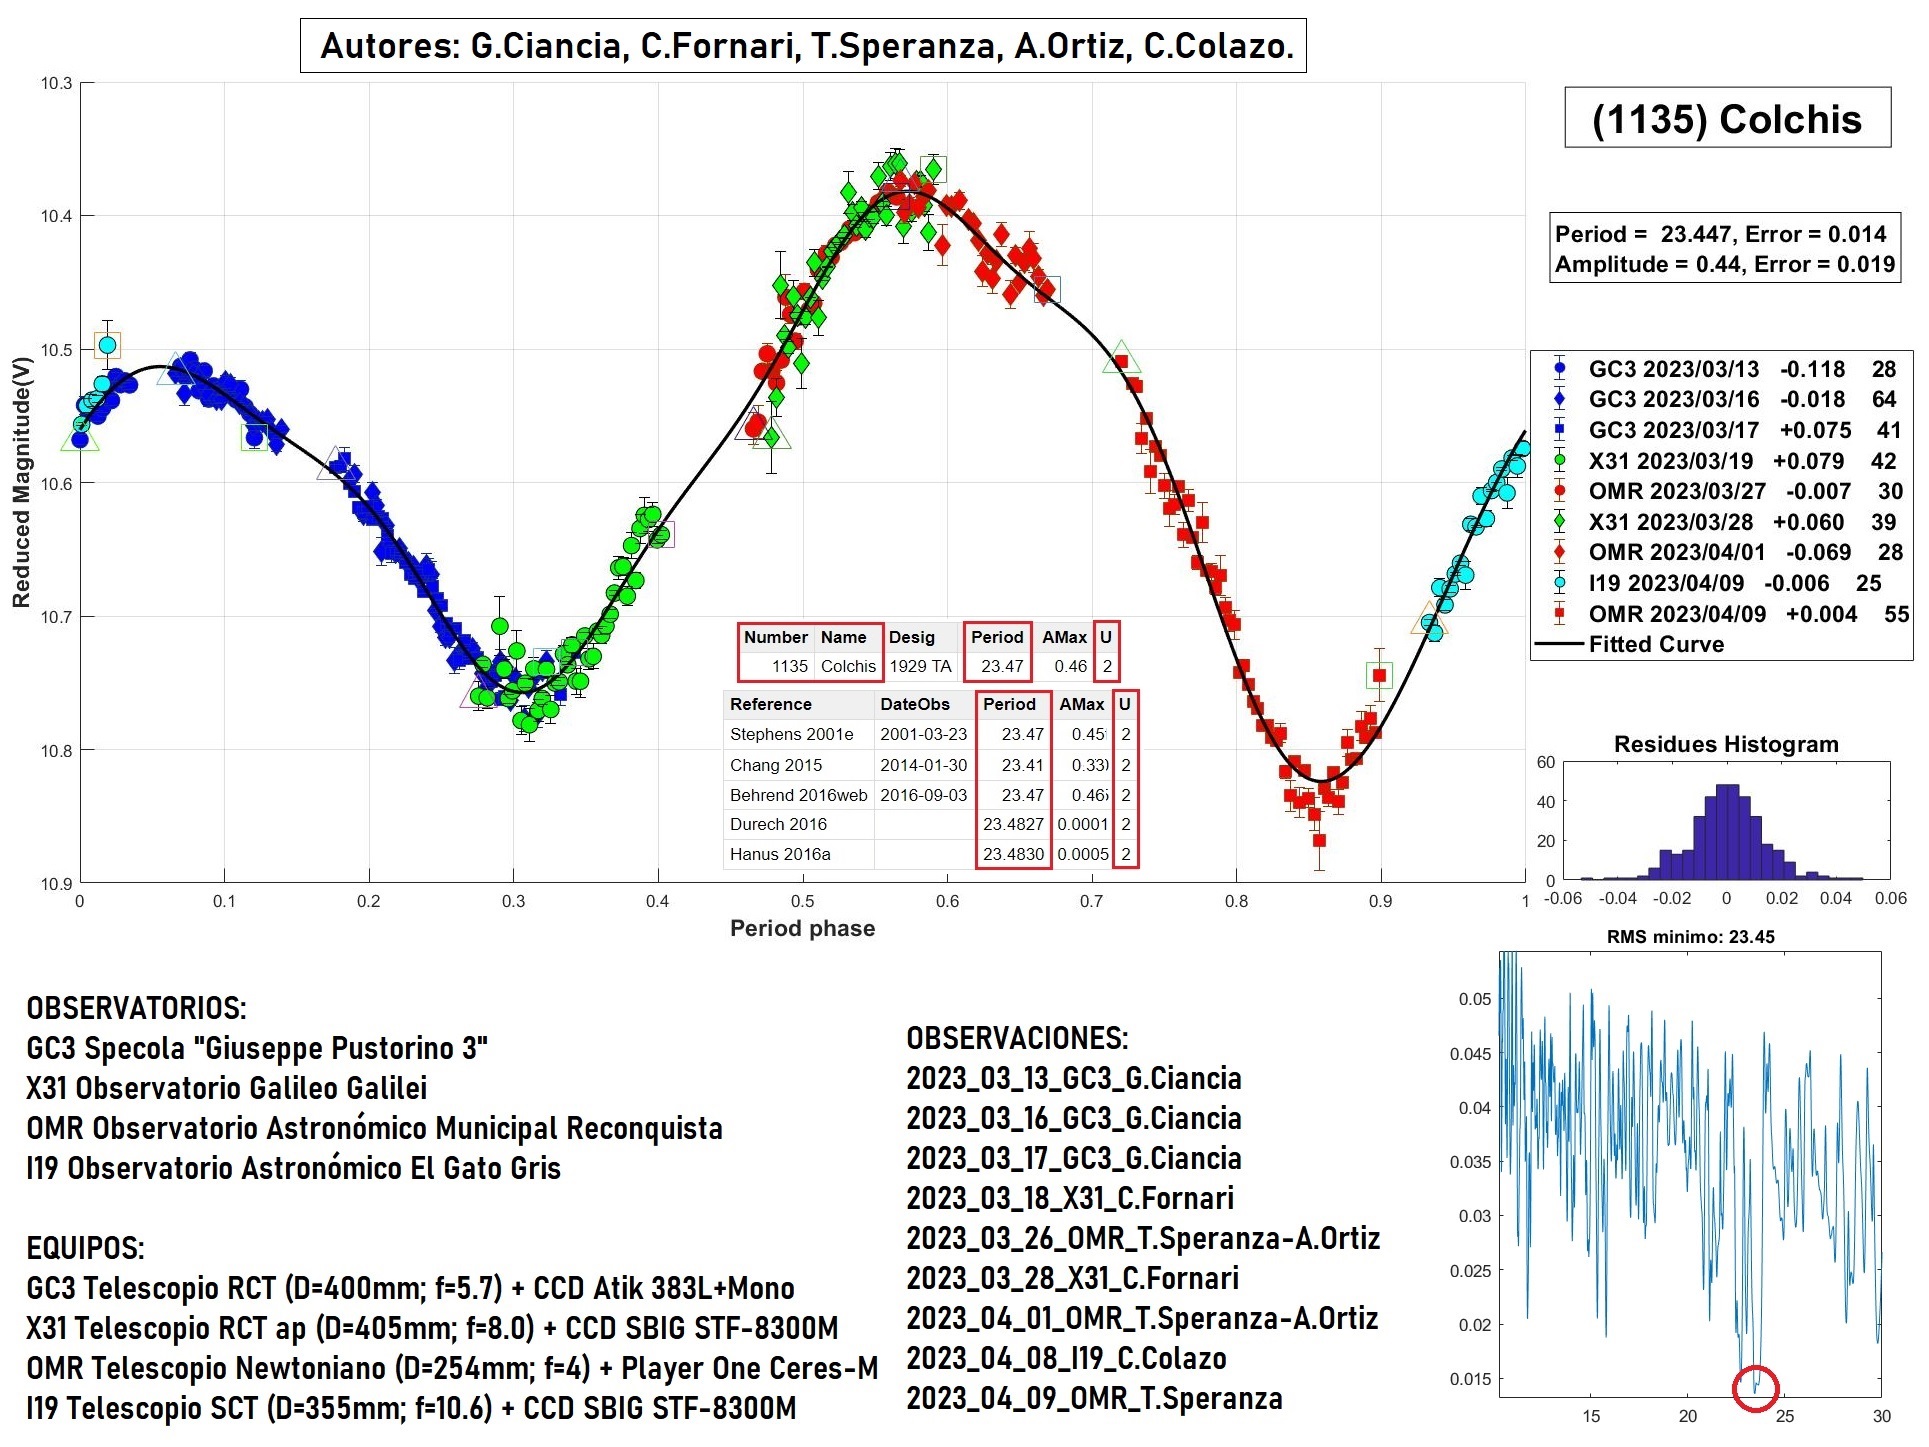Click the Reference column header
The width and height of the screenshot is (1929, 1447).
coord(799,704)
